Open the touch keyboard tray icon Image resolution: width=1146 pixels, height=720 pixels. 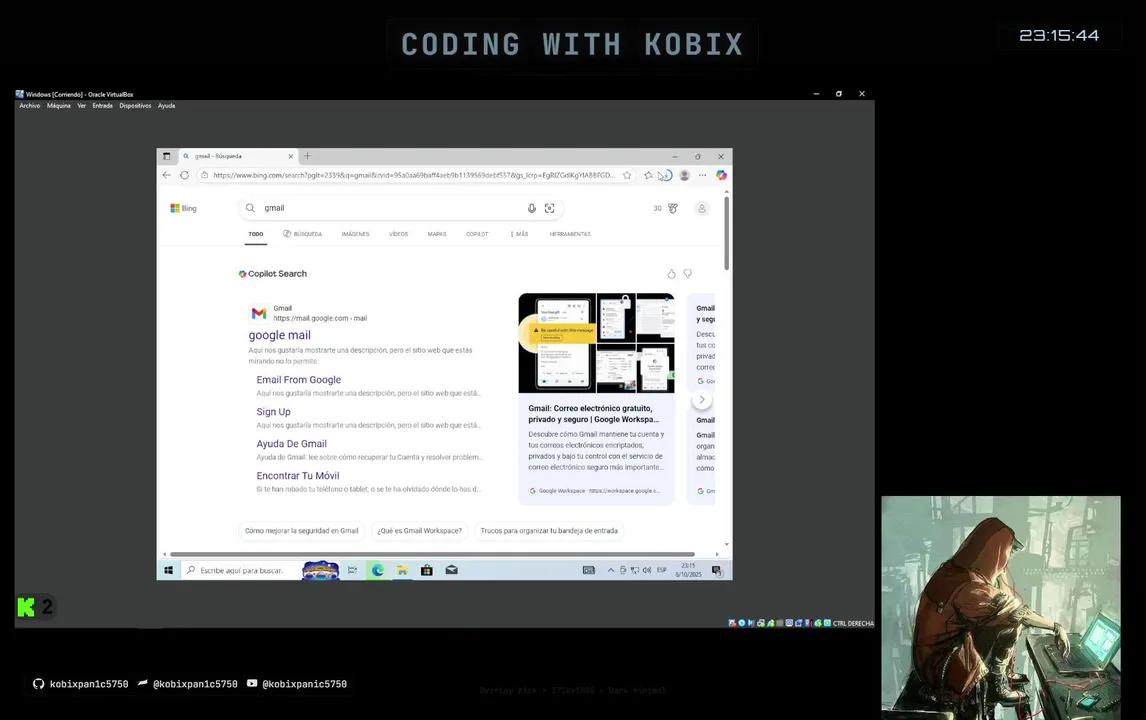[x=588, y=570]
